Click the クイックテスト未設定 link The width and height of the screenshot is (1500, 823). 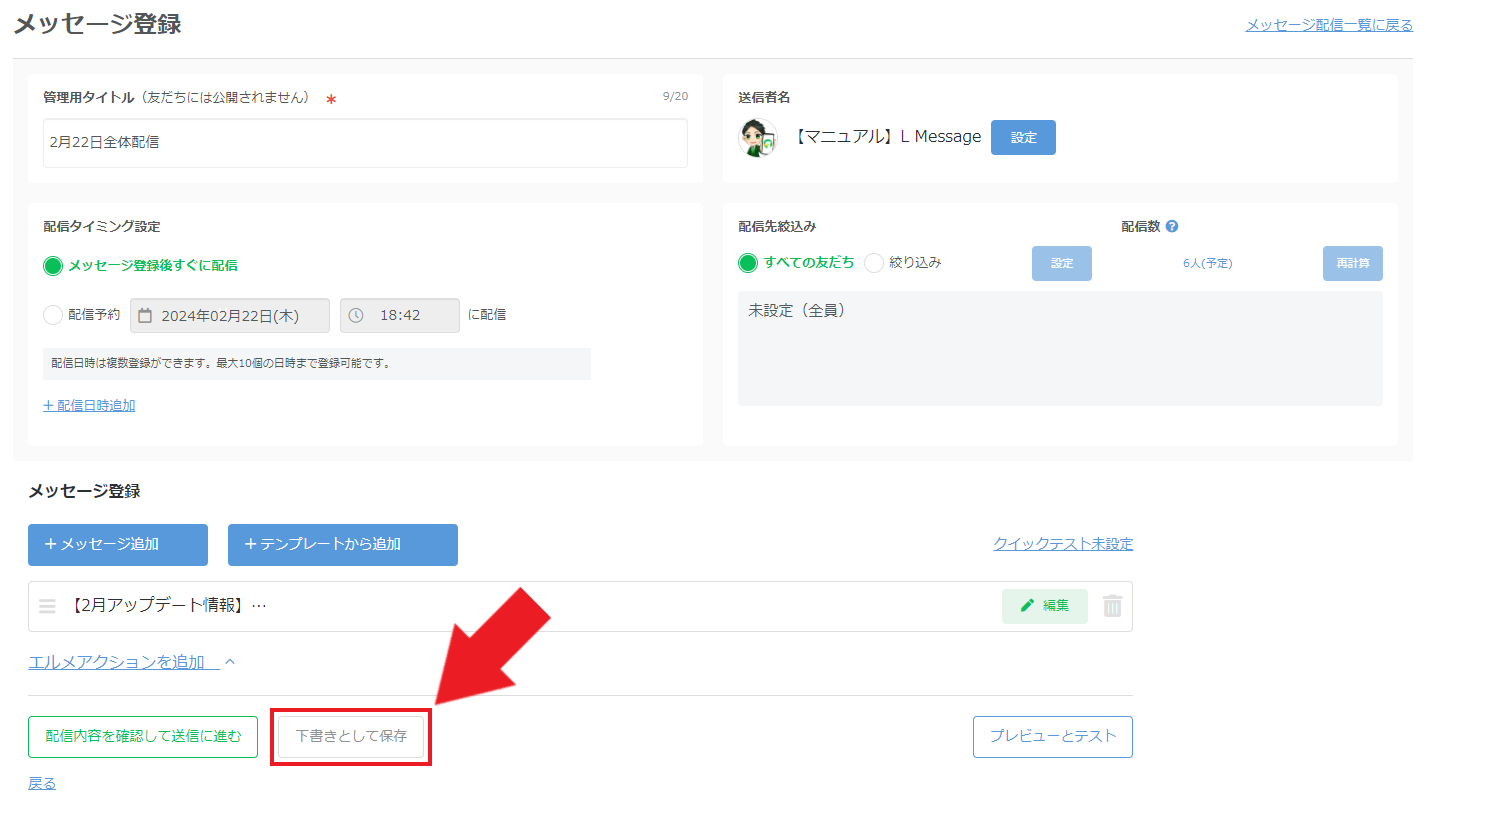coord(1063,544)
